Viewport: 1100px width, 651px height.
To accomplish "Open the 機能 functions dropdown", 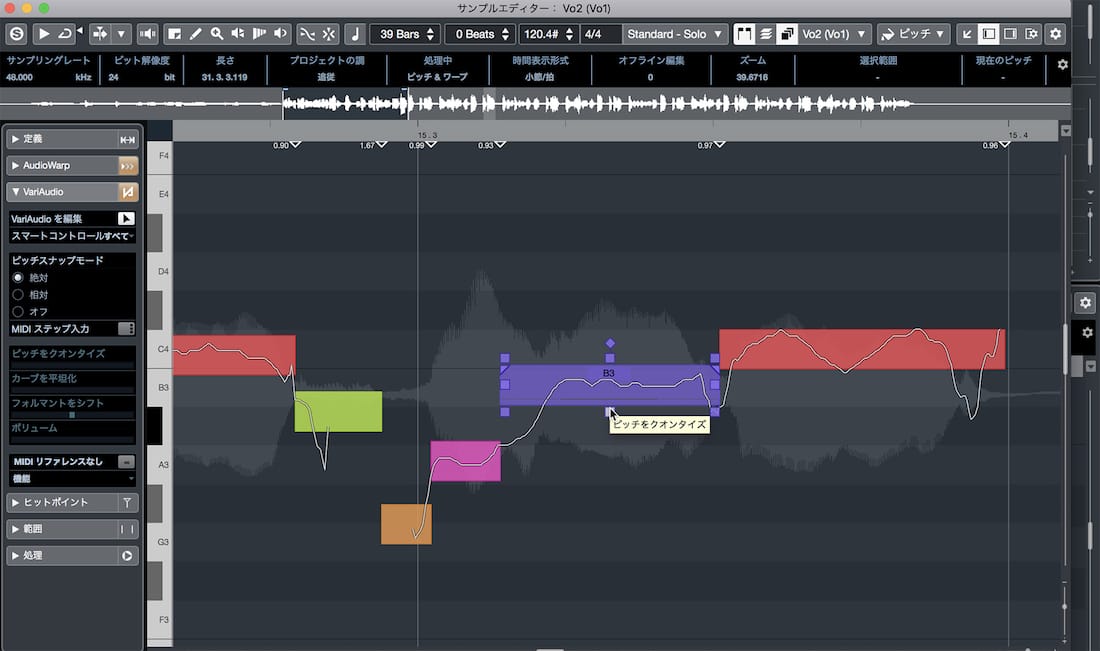I will pos(72,478).
